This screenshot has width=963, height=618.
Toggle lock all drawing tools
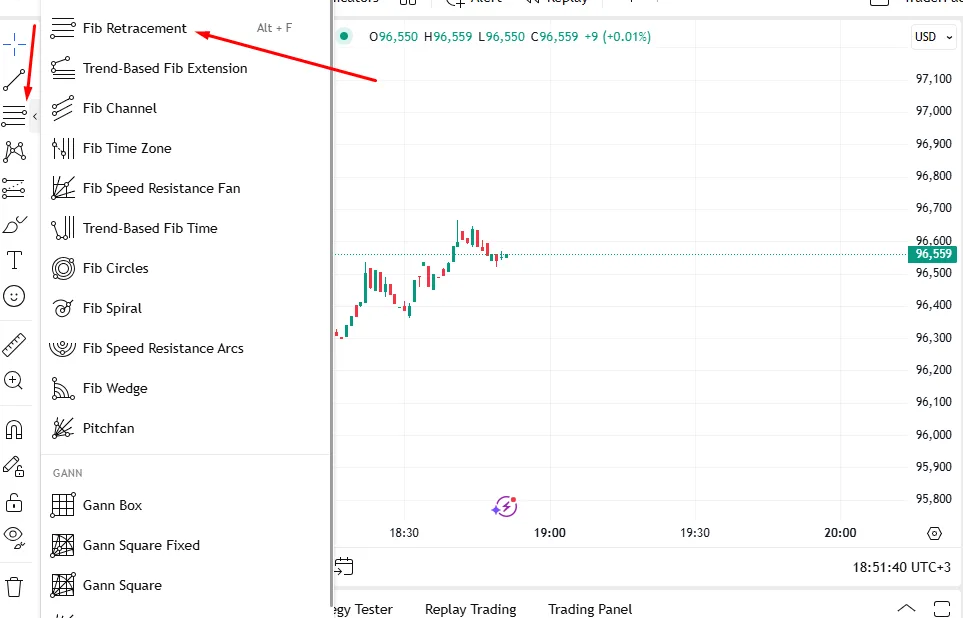coord(14,502)
